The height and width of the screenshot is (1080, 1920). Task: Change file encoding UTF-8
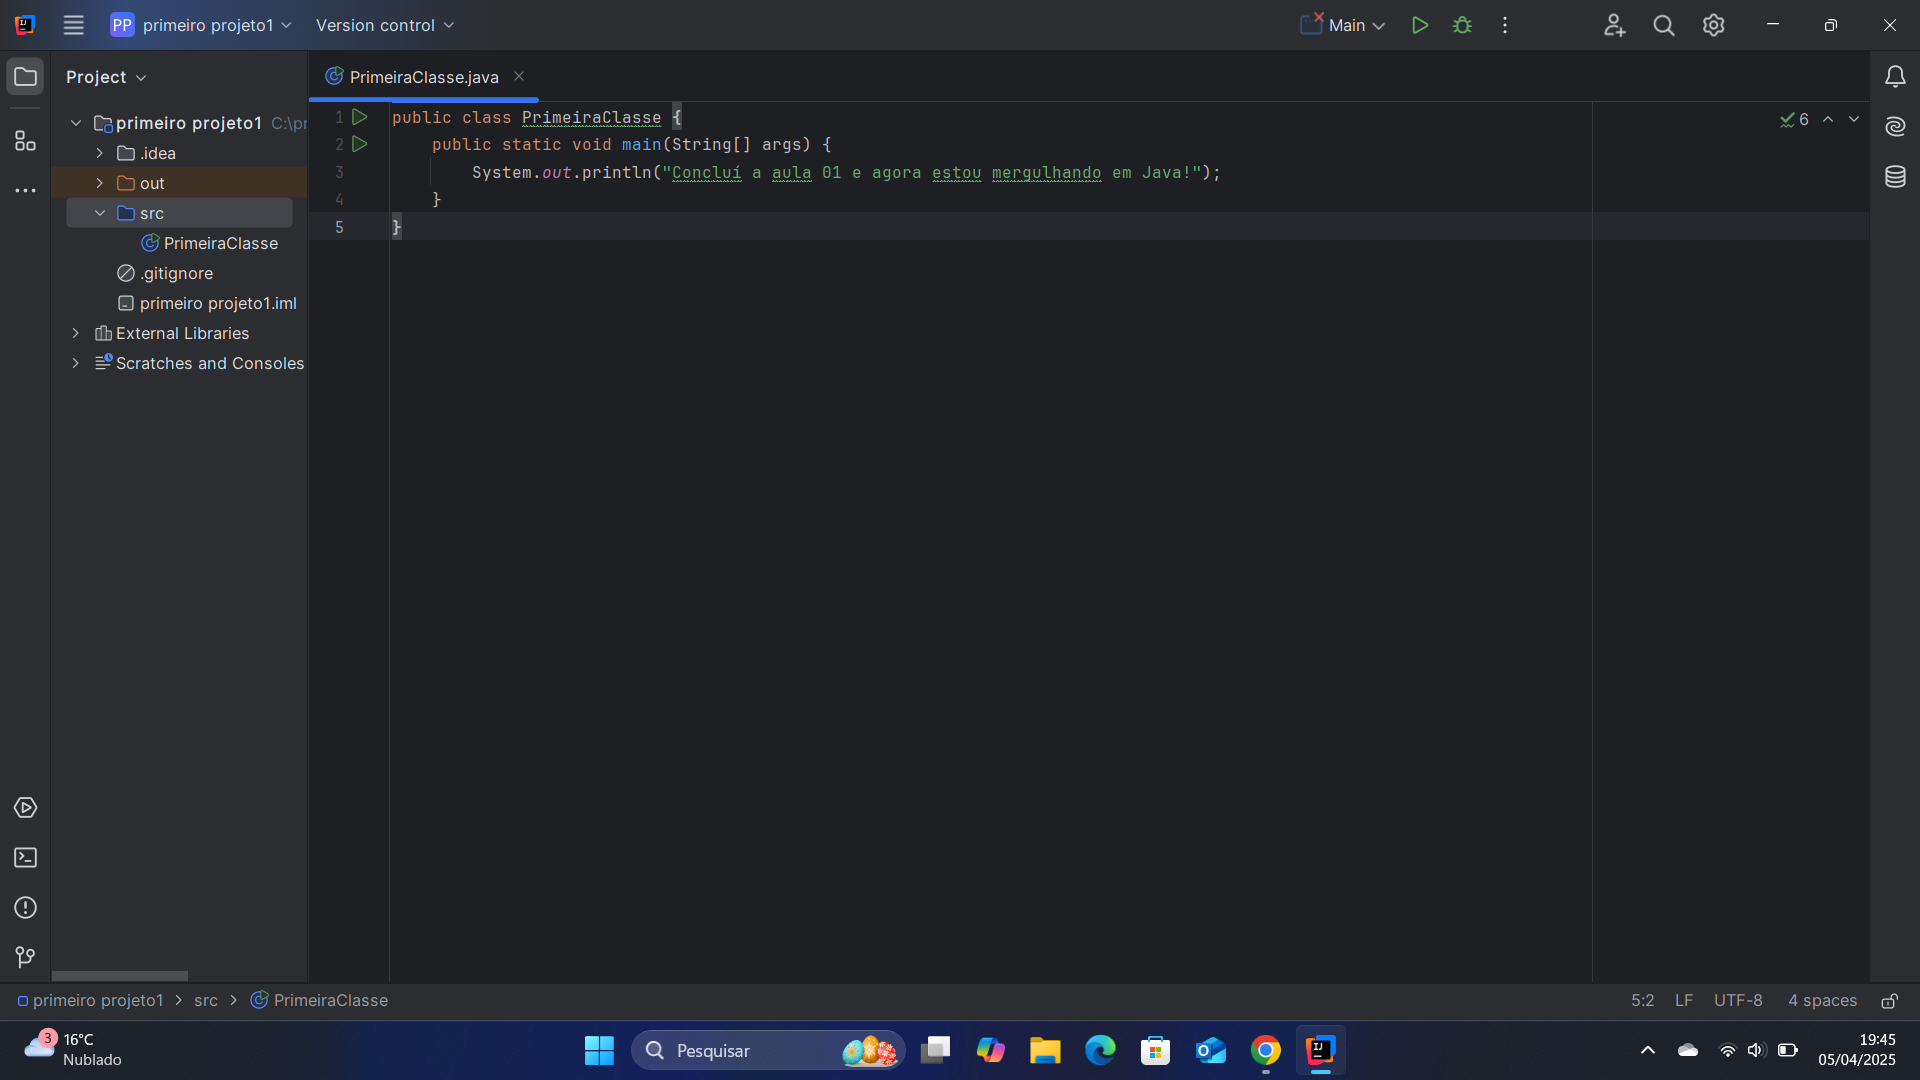point(1738,1001)
